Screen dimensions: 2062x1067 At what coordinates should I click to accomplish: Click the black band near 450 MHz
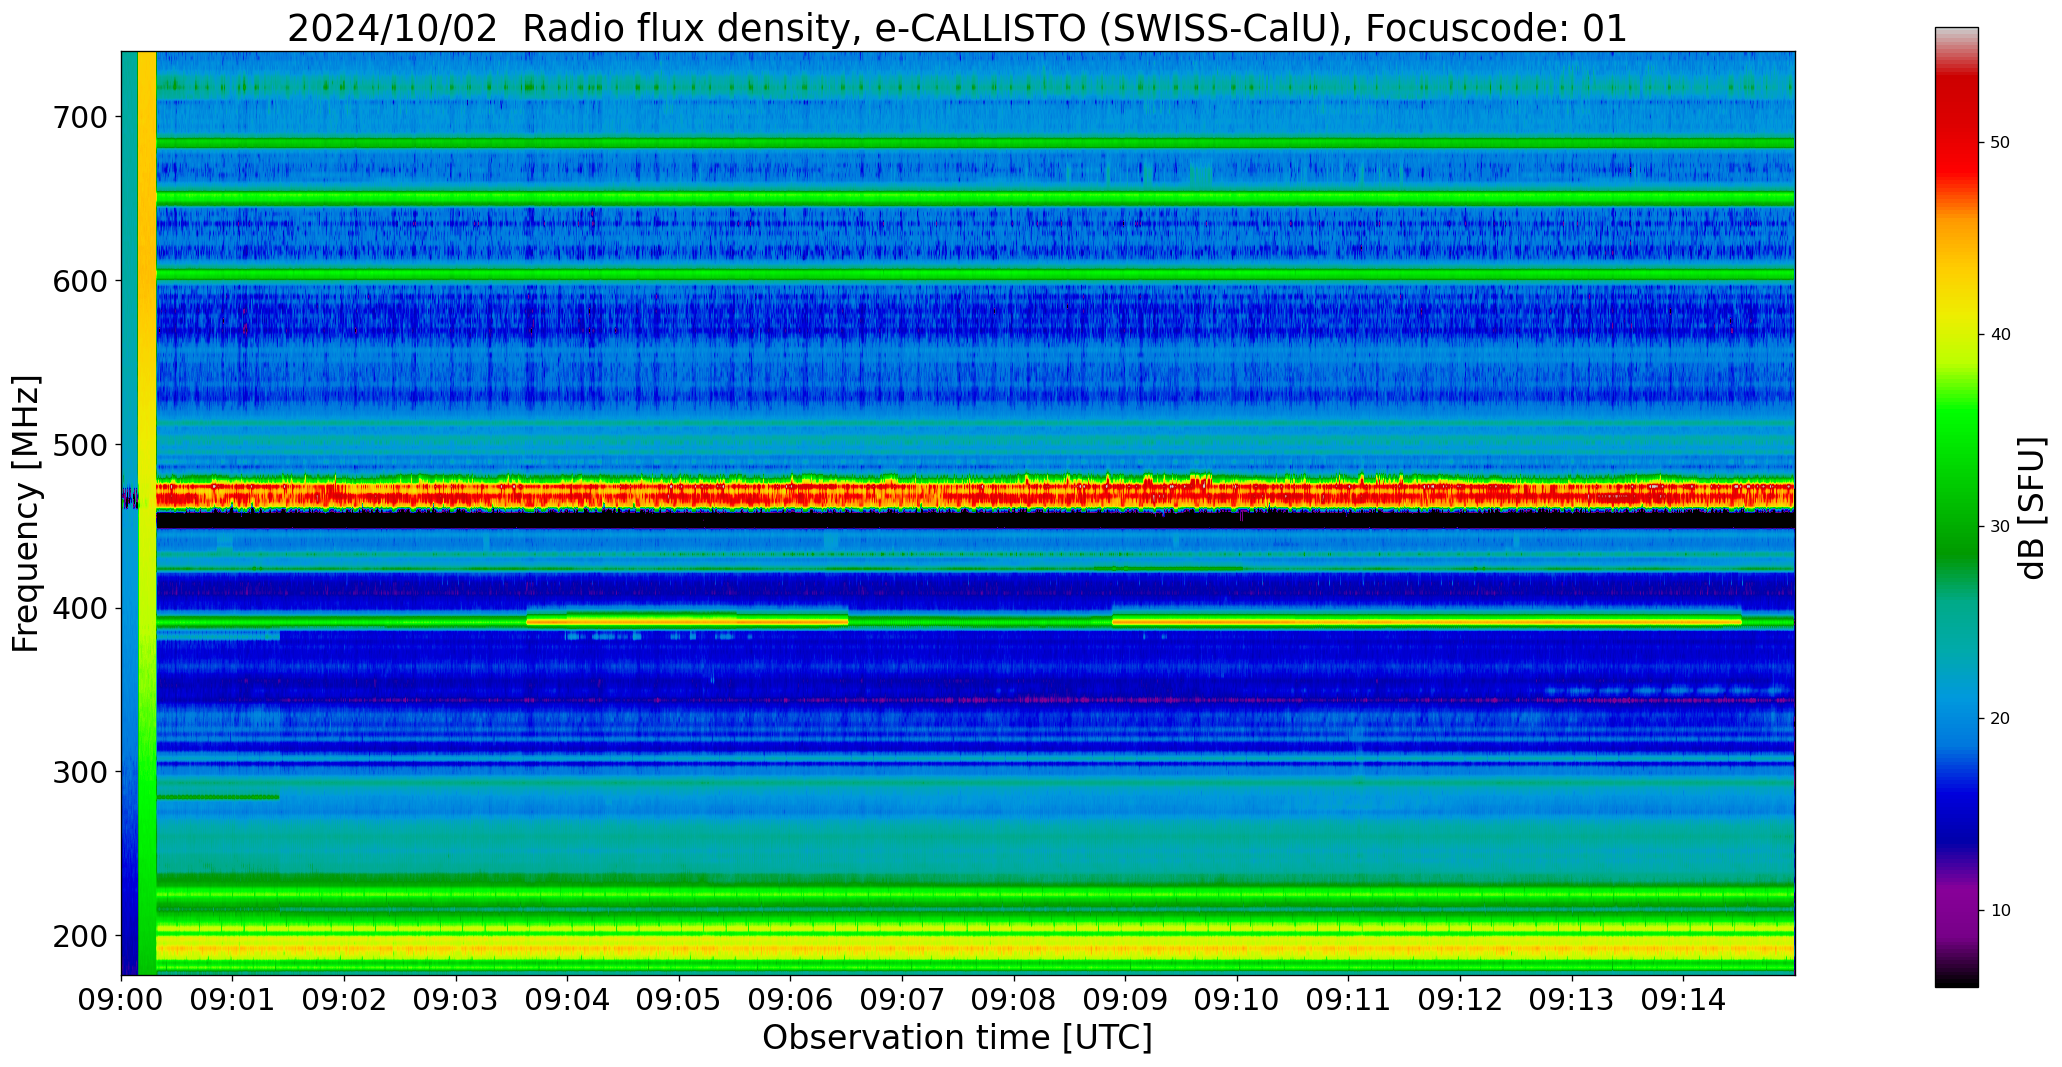pyautogui.click(x=975, y=520)
